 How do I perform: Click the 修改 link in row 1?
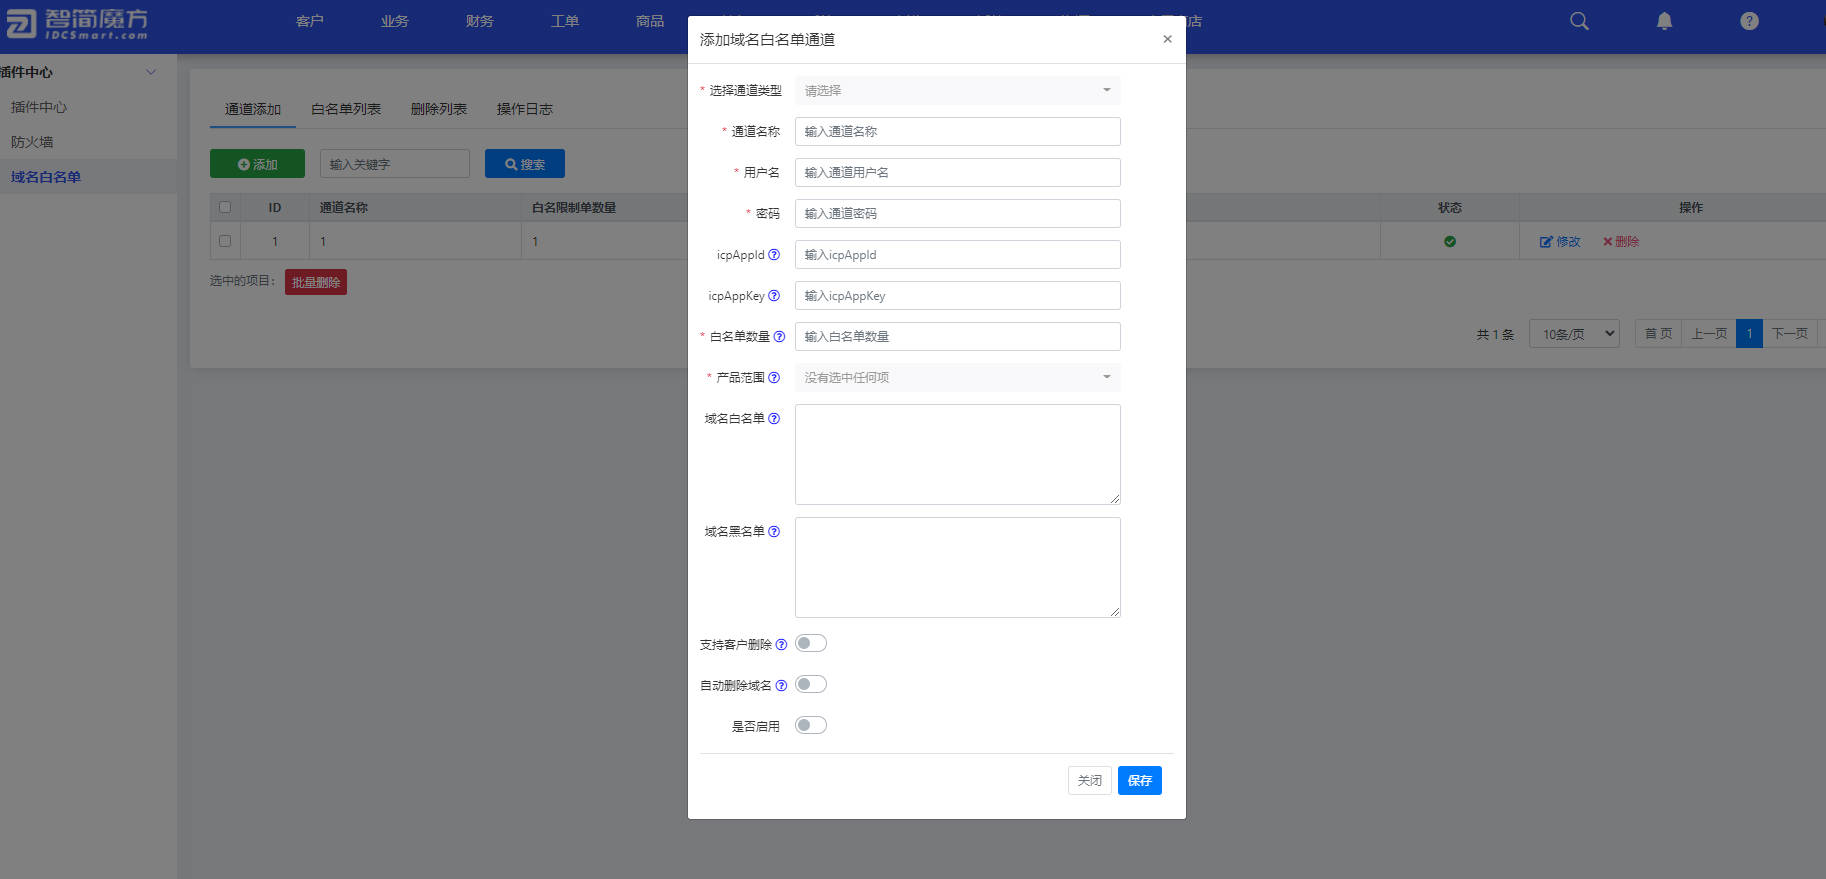point(1560,241)
